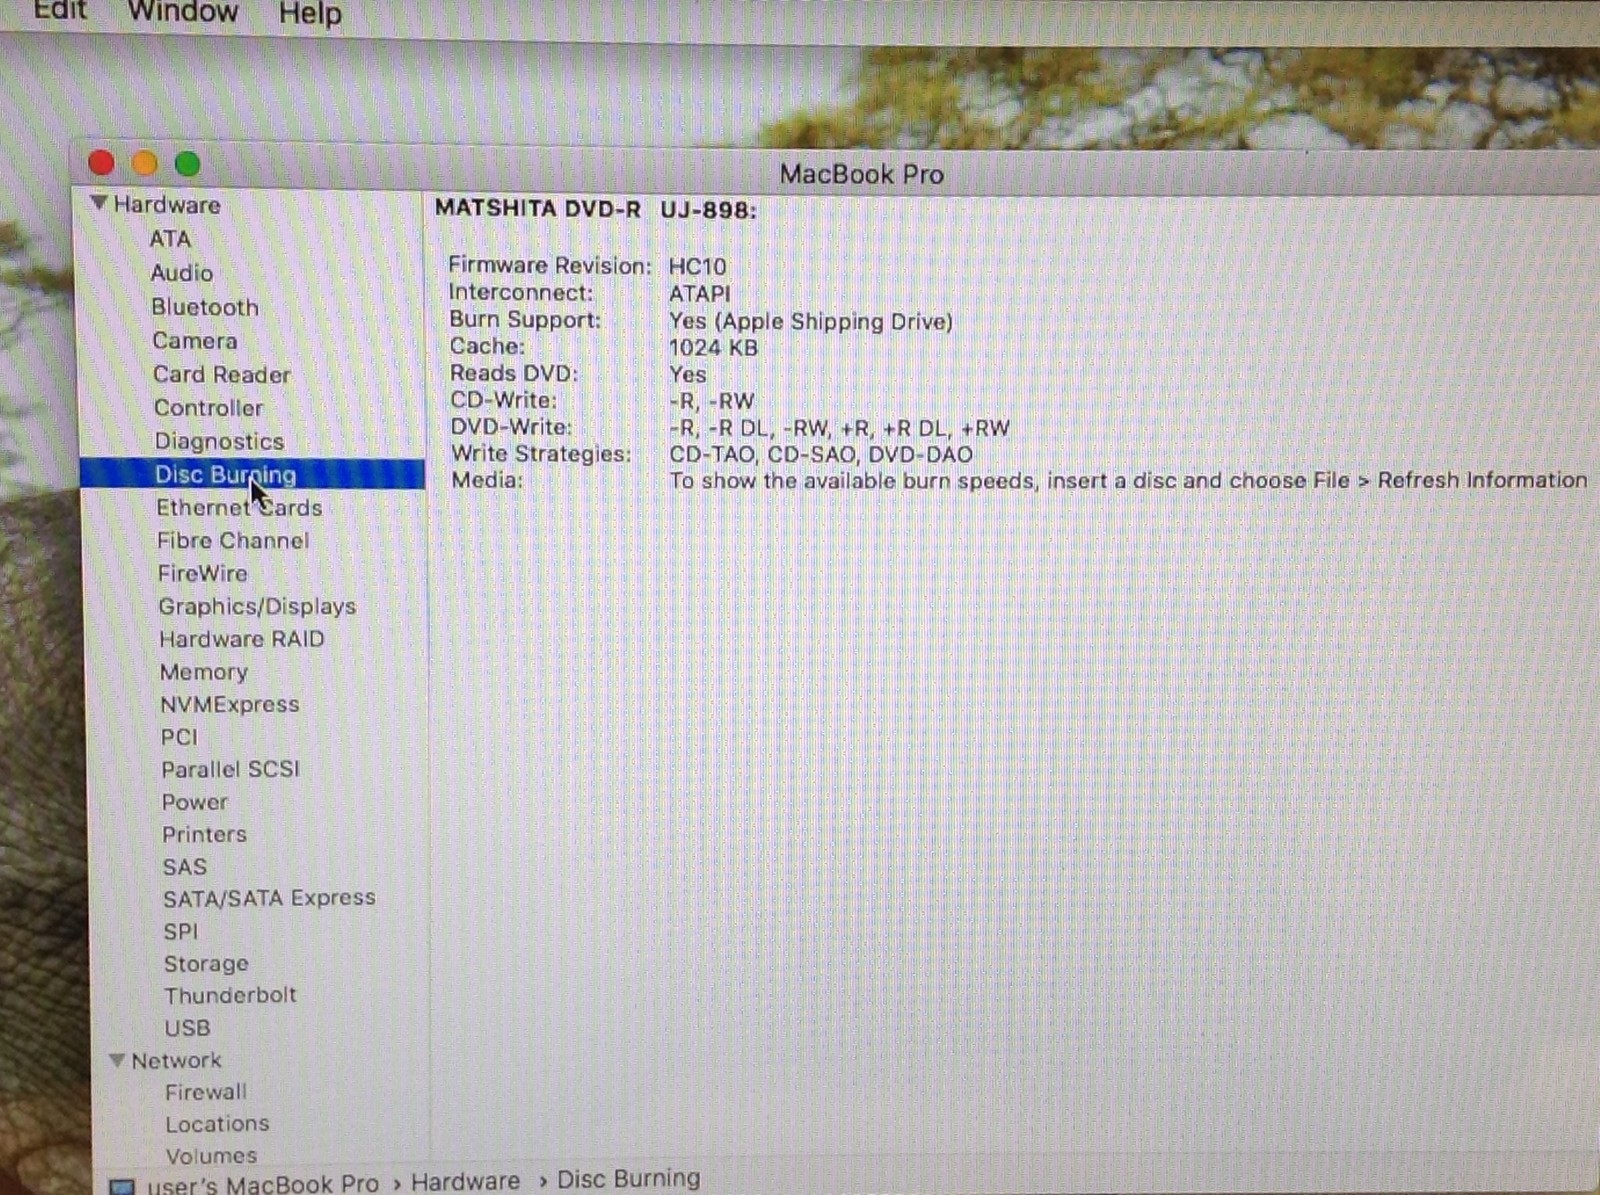Viewport: 1600px width, 1195px height.
Task: Click the Interconnect value ATAPI
Action: click(x=700, y=294)
